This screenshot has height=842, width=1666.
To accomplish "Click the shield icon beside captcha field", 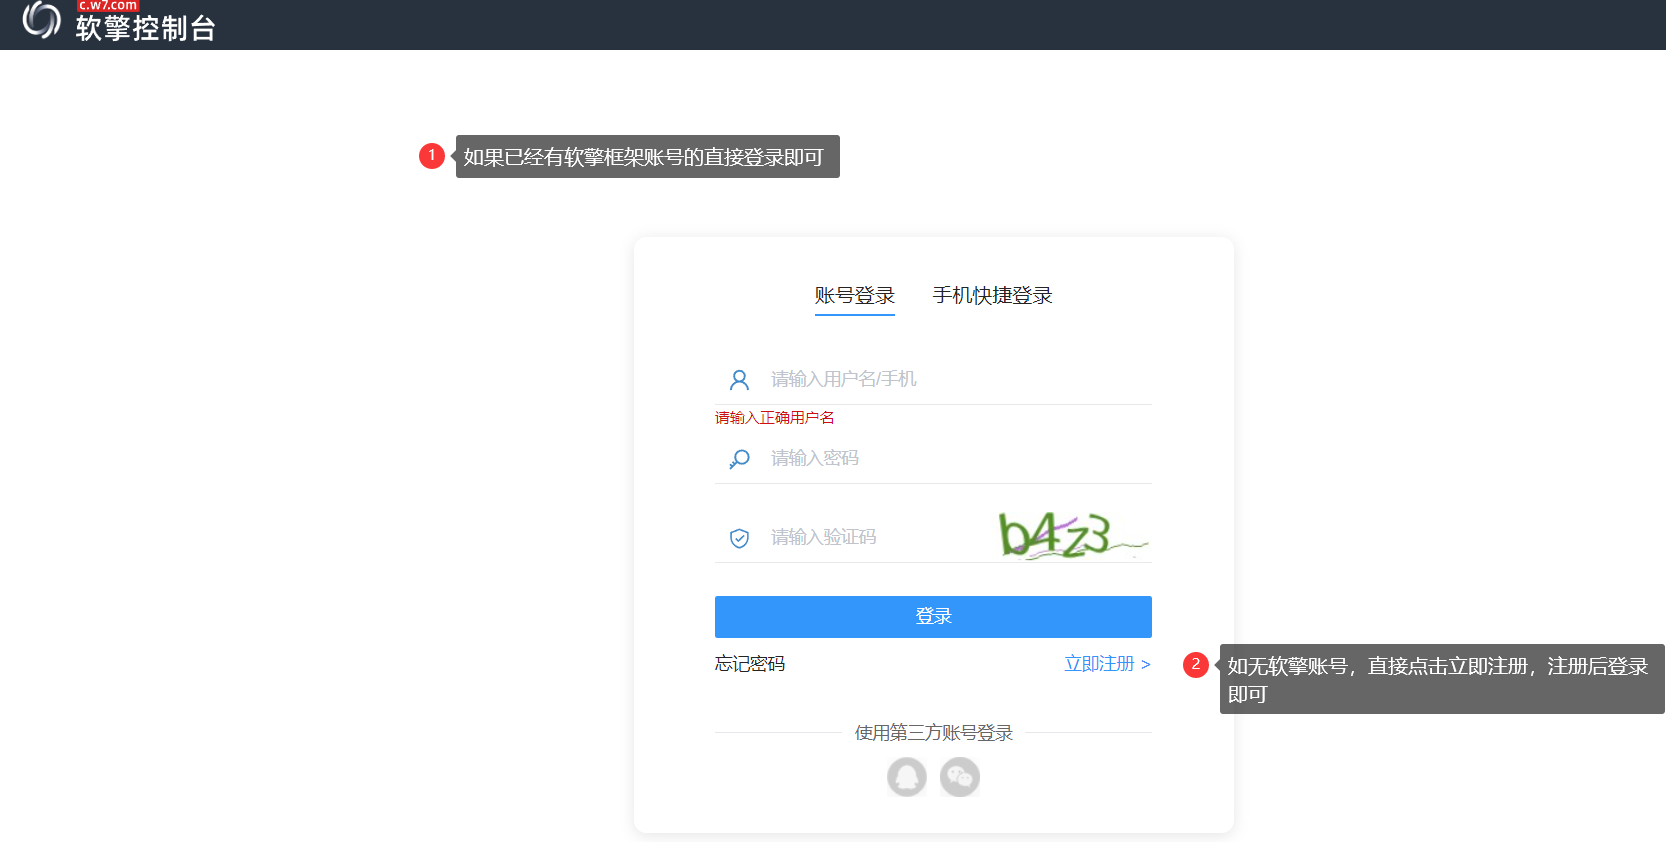I will click(x=739, y=538).
